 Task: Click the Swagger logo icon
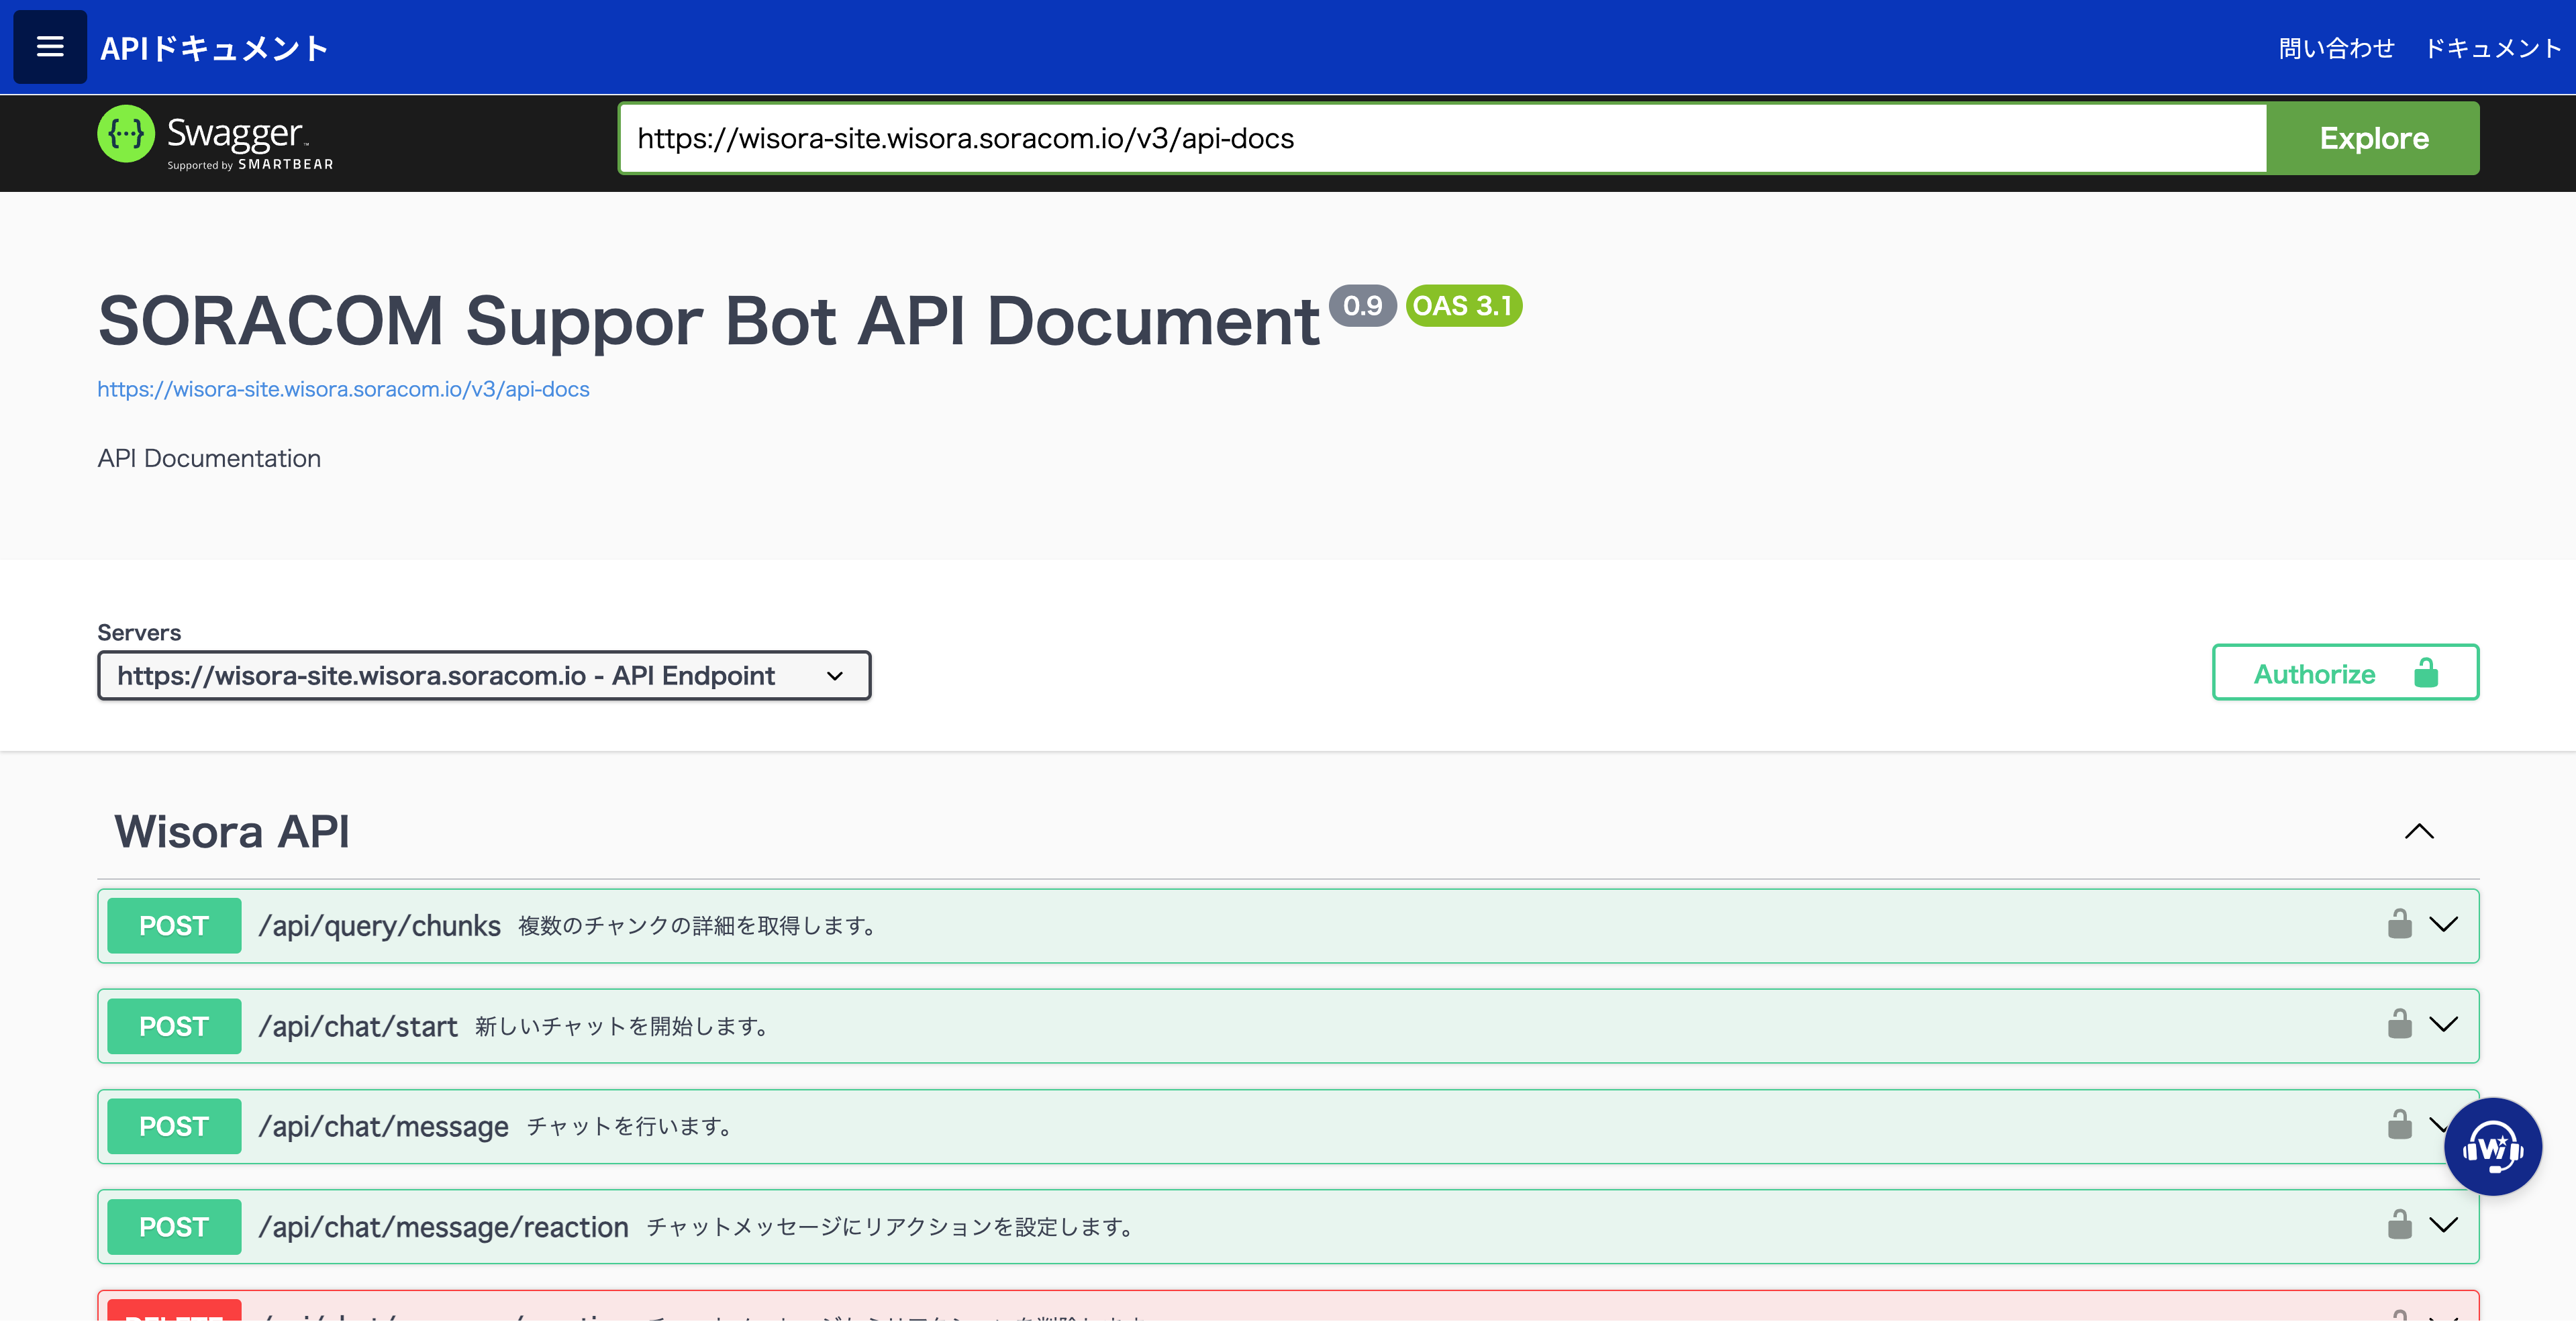(x=126, y=134)
